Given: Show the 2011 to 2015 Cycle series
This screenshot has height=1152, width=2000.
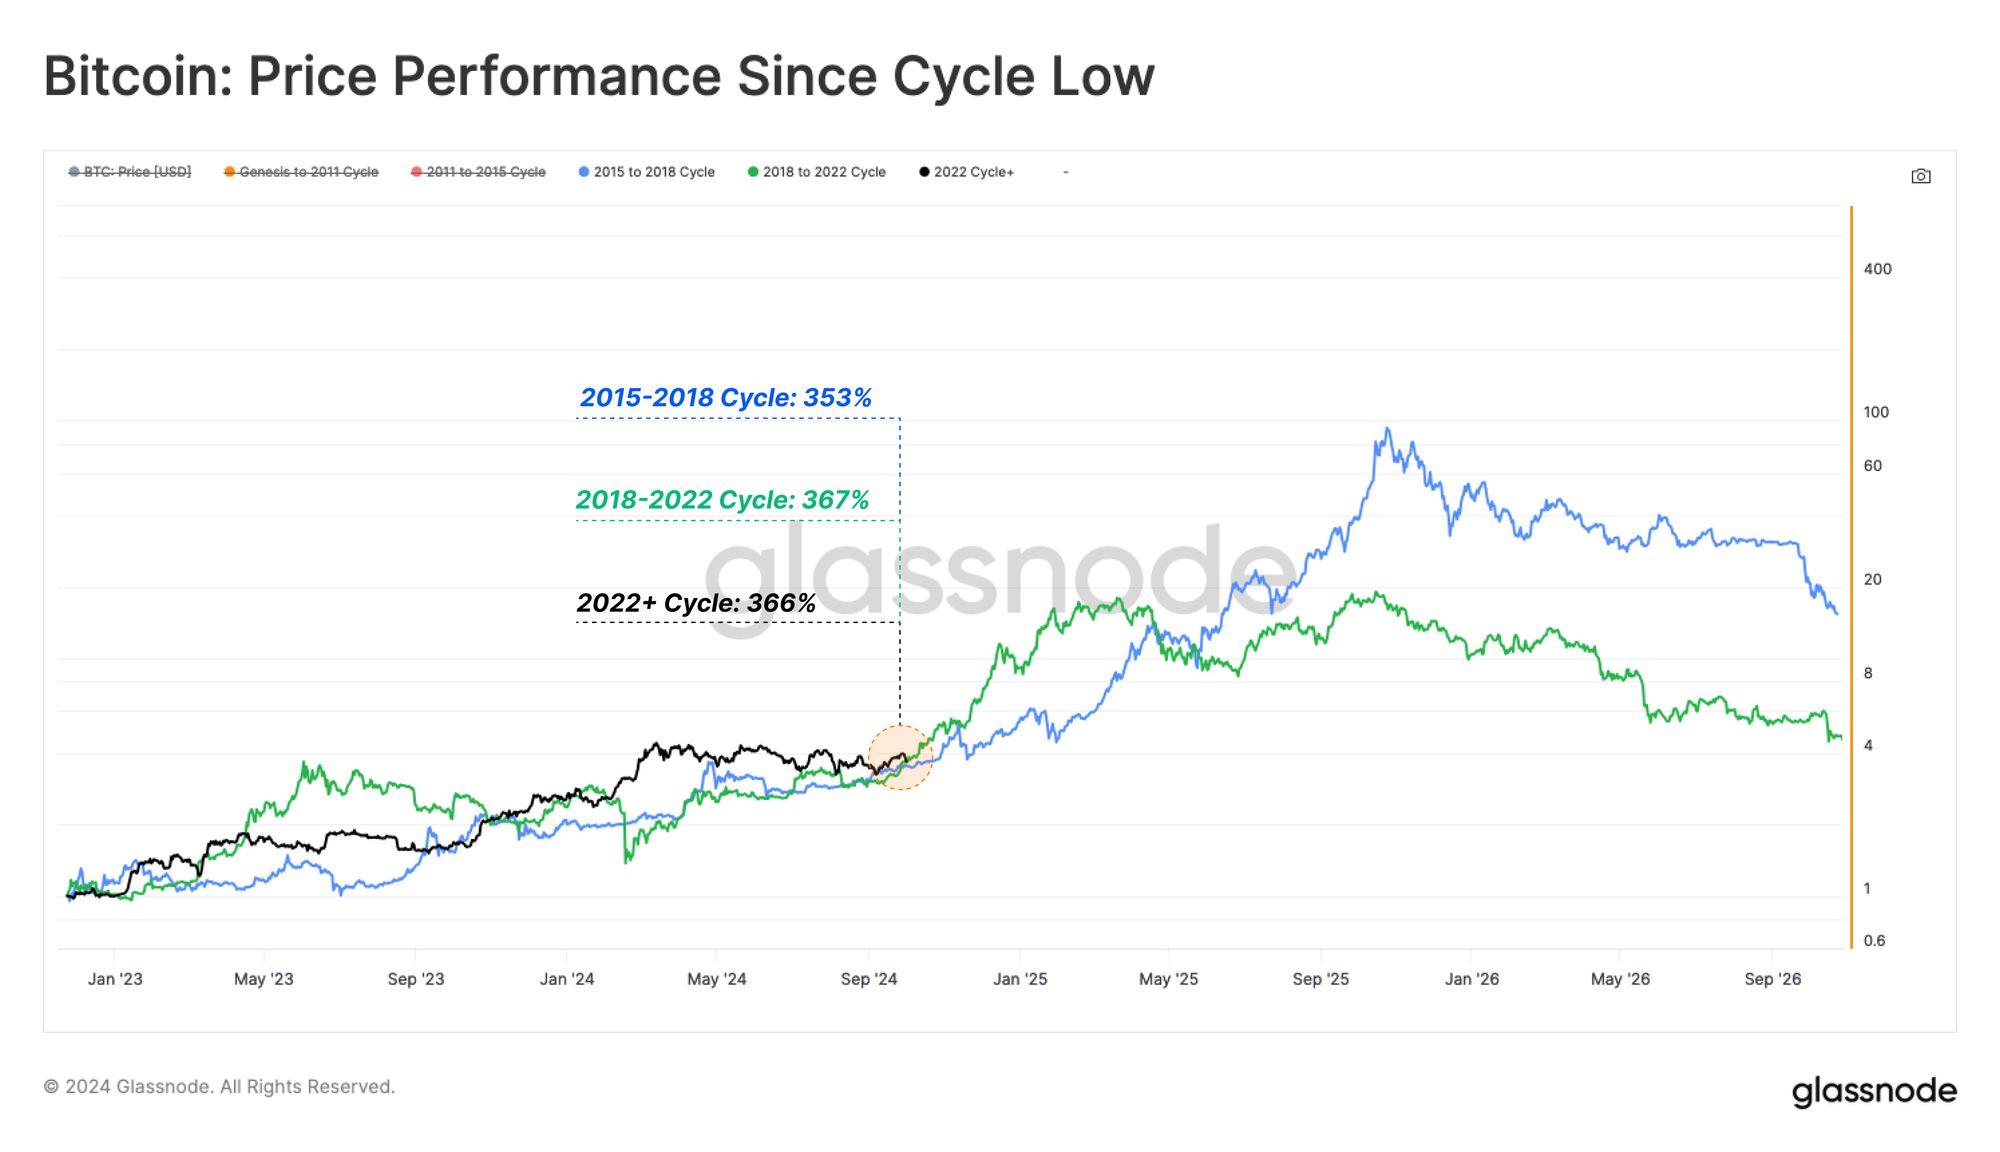Looking at the screenshot, I should pyautogui.click(x=478, y=172).
